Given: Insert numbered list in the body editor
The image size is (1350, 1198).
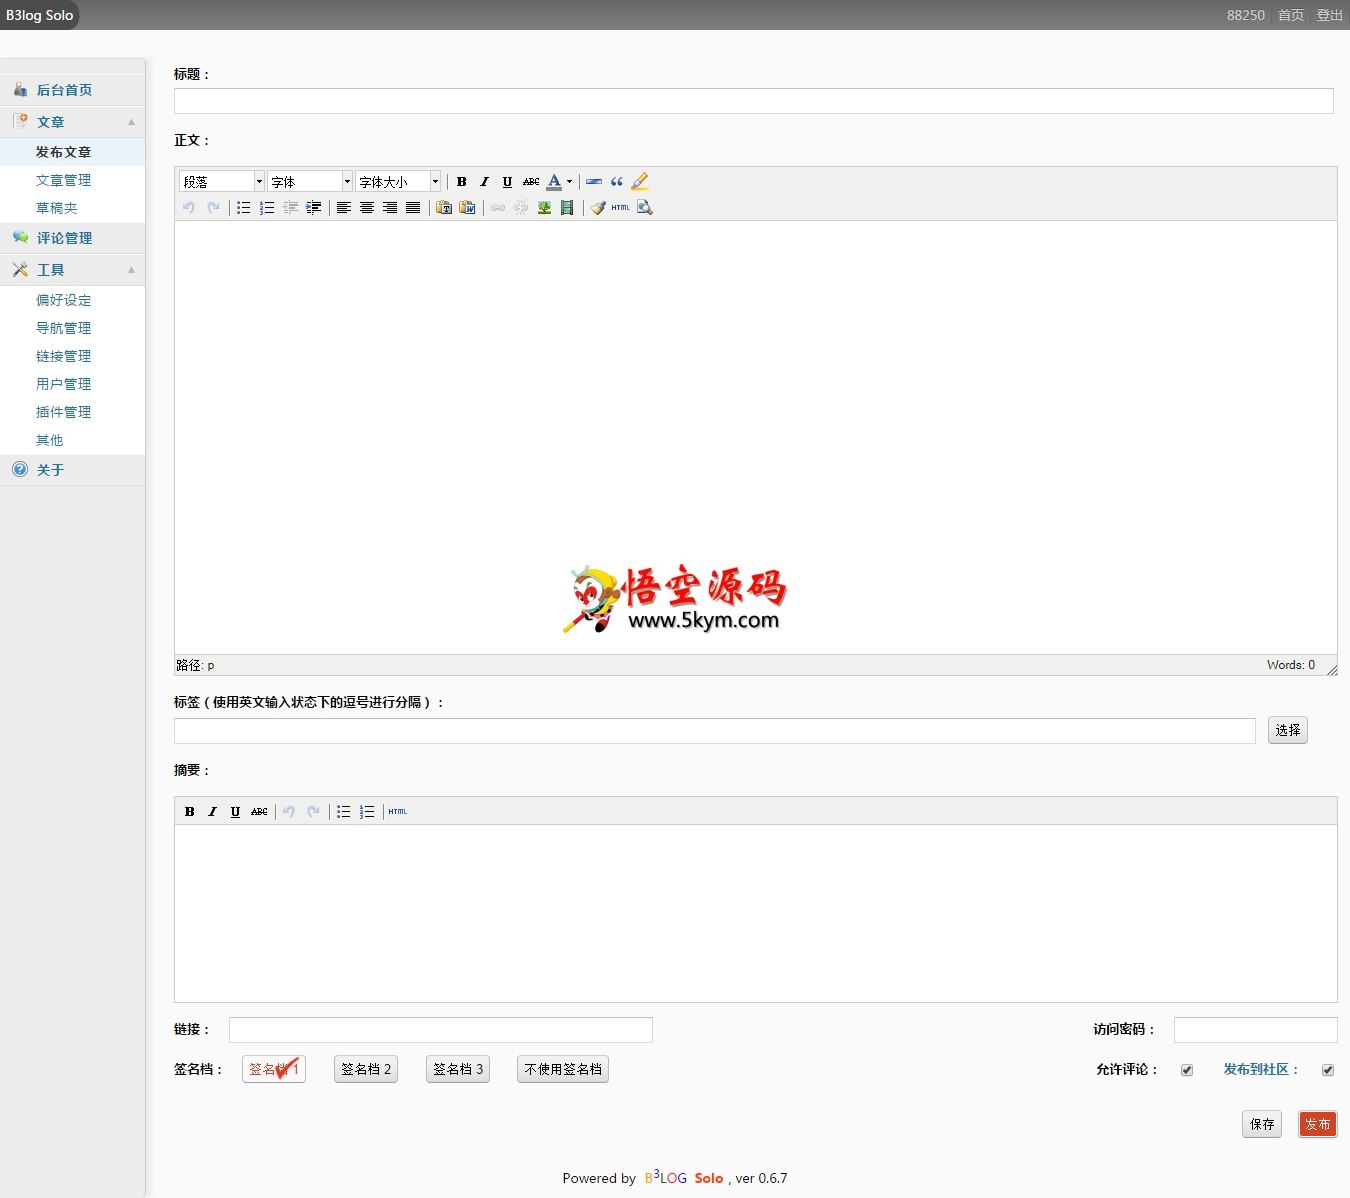Looking at the screenshot, I should (267, 207).
